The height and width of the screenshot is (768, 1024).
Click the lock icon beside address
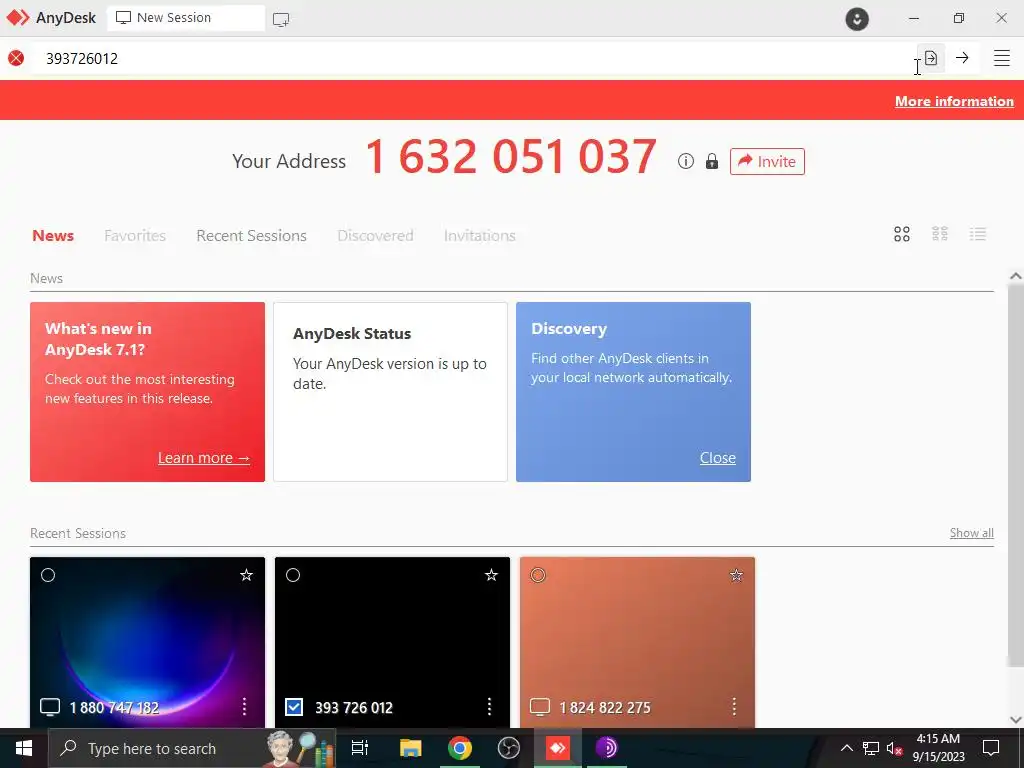712,161
